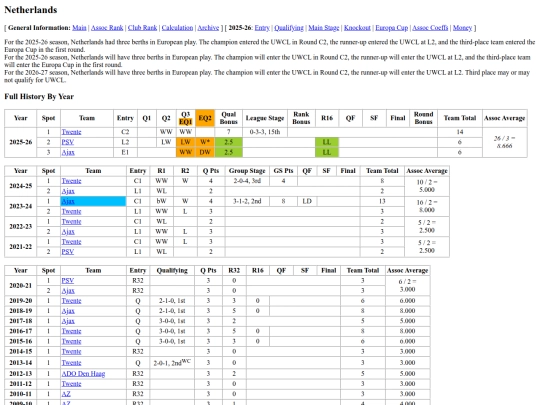This screenshot has width=540, height=405.
Task: Open the Europa Cup link
Action: 392,28
